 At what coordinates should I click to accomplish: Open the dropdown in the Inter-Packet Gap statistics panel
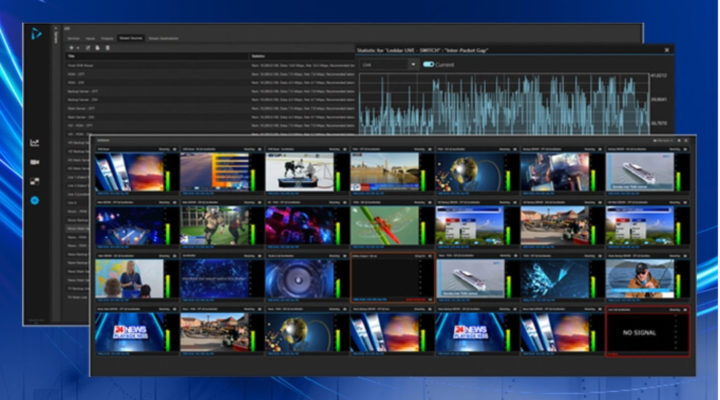click(x=389, y=65)
